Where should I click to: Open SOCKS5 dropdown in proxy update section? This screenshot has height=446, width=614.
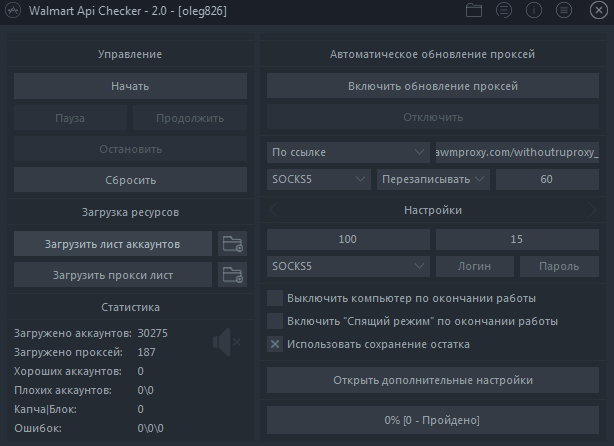pos(319,179)
